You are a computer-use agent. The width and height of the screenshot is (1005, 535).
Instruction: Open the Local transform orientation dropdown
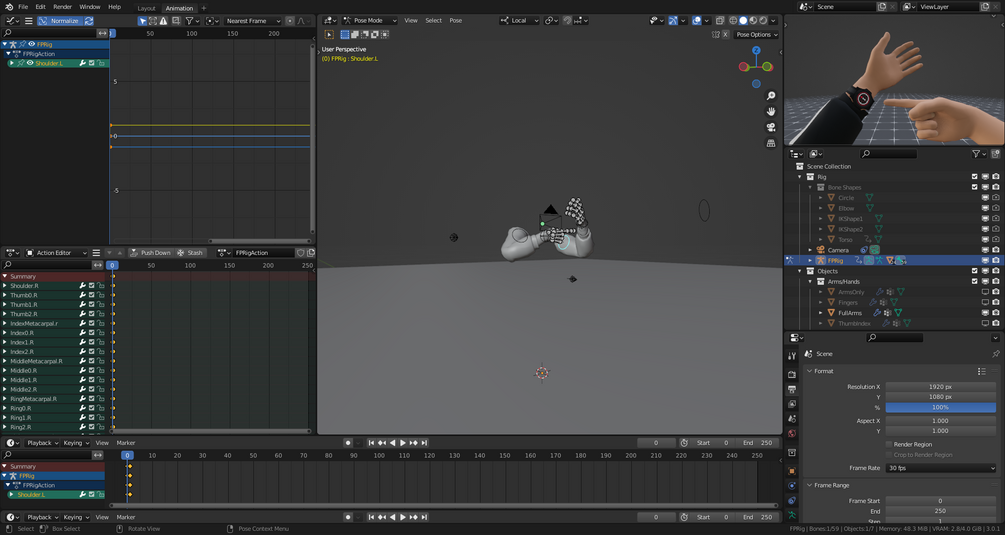[520, 21]
